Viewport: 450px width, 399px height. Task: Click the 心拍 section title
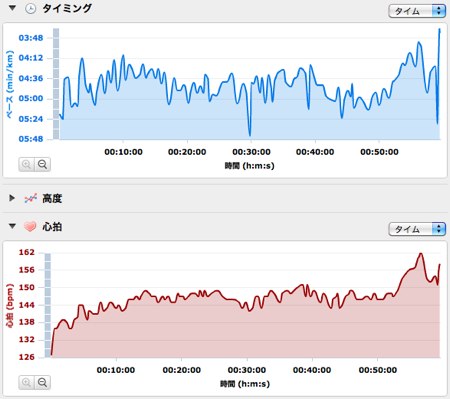(52, 227)
